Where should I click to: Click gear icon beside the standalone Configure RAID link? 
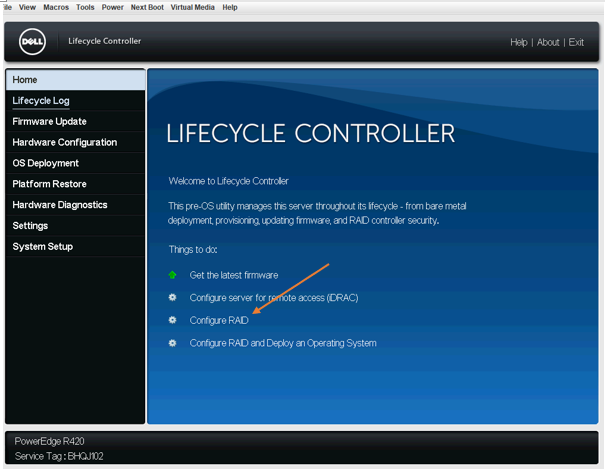point(172,320)
